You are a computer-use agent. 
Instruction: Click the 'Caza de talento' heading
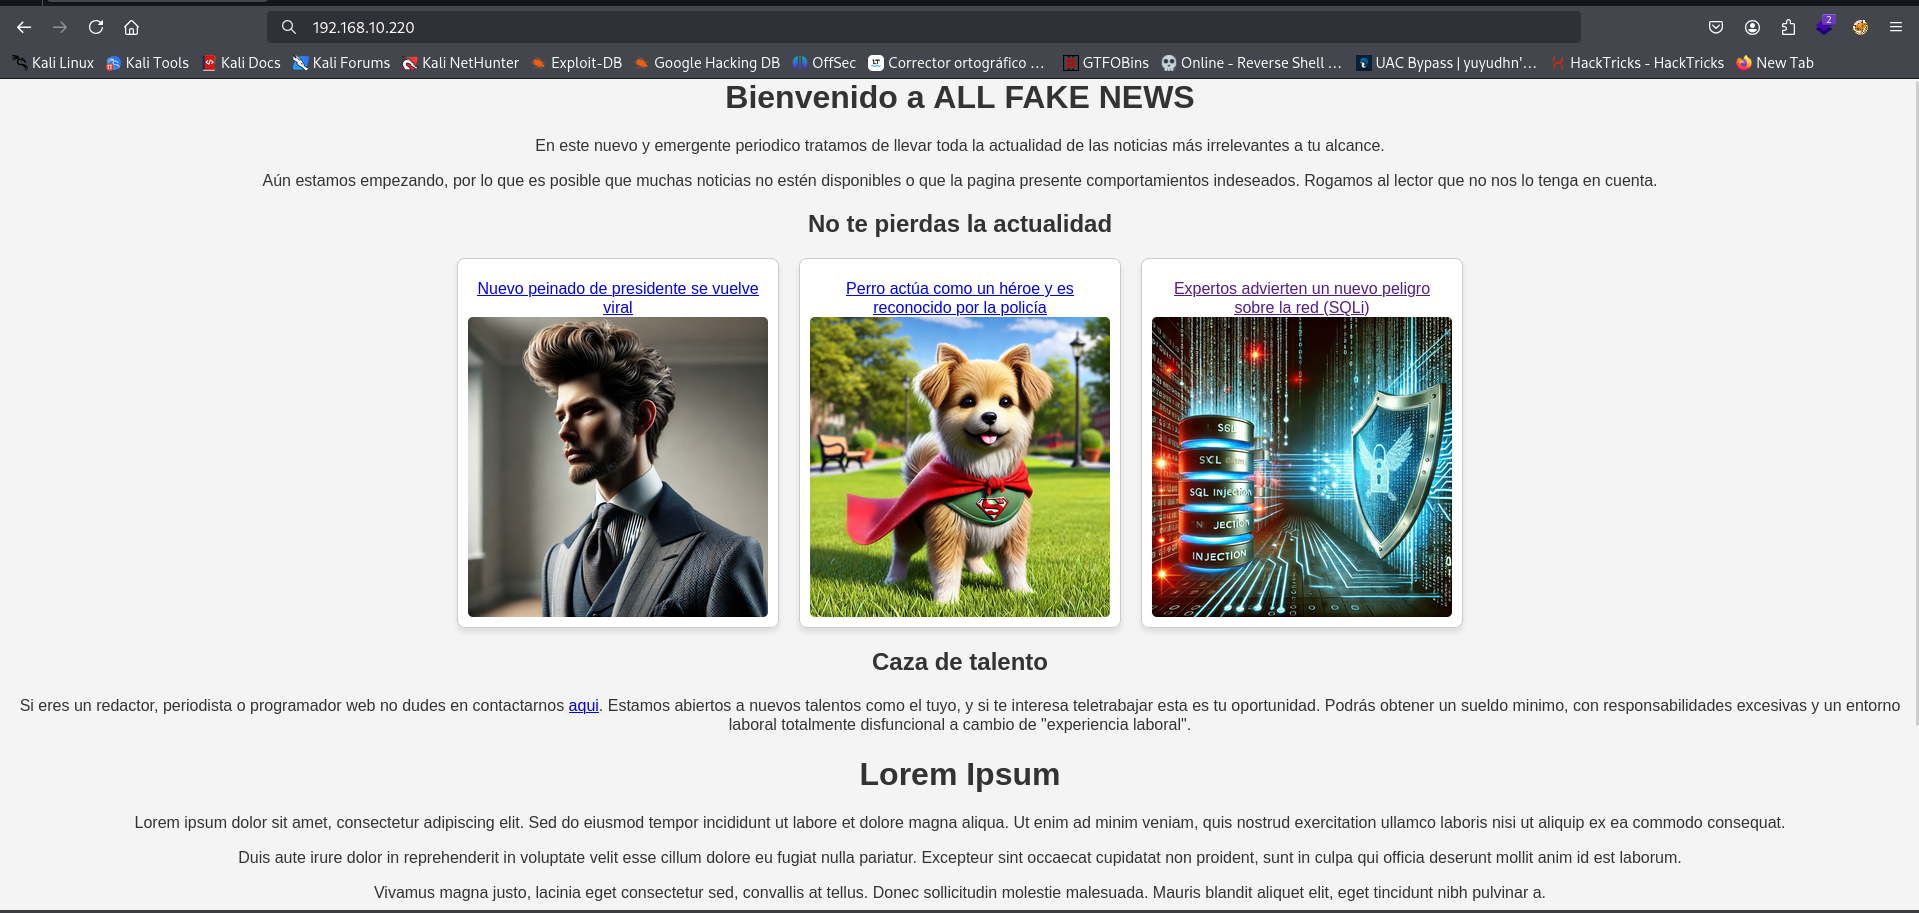[960, 662]
